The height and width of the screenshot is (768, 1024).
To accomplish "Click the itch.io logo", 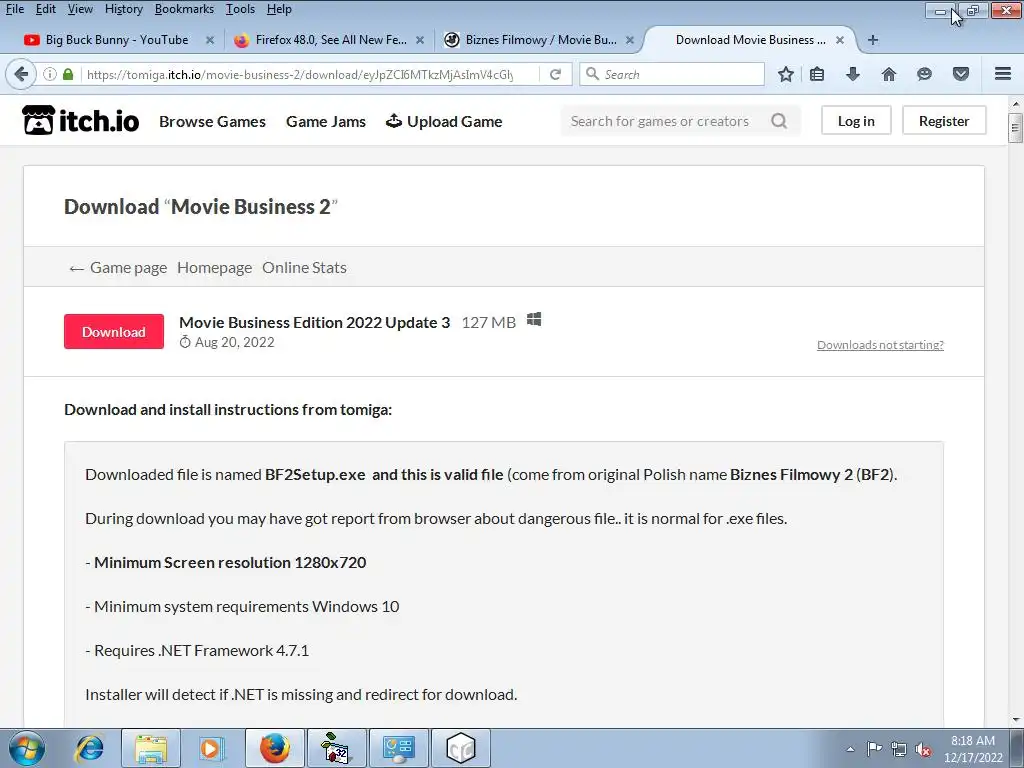I will (80, 121).
